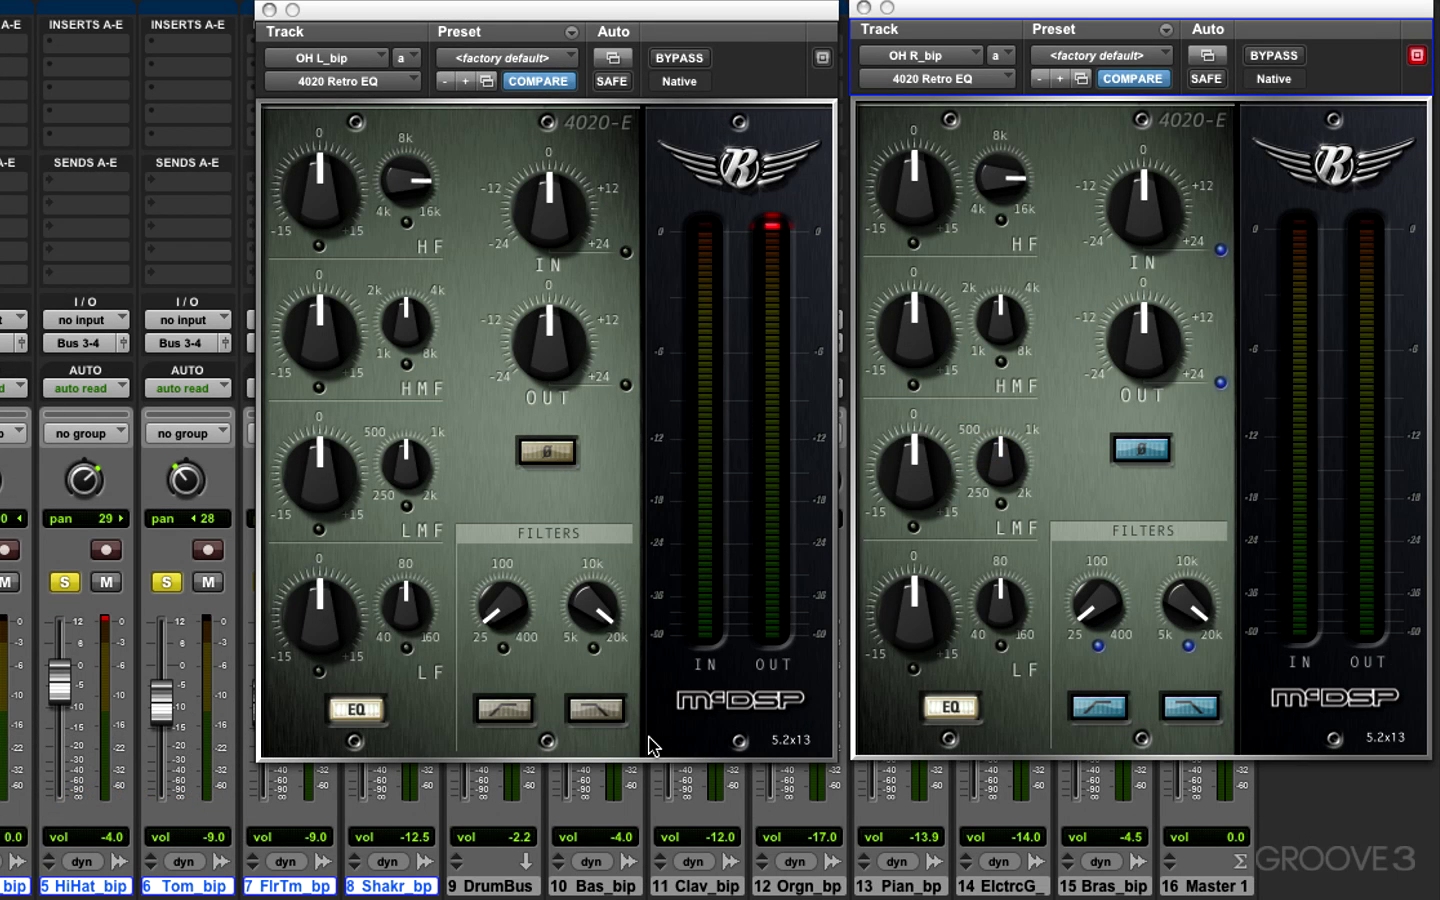
Task: Click HF gain knob in left plugin
Action: tap(320, 190)
